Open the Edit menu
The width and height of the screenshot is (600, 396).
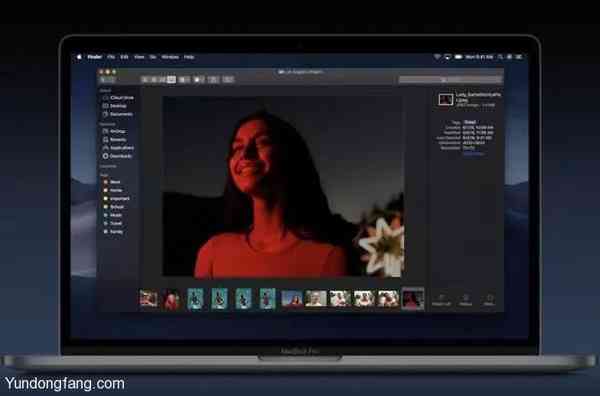coord(124,57)
